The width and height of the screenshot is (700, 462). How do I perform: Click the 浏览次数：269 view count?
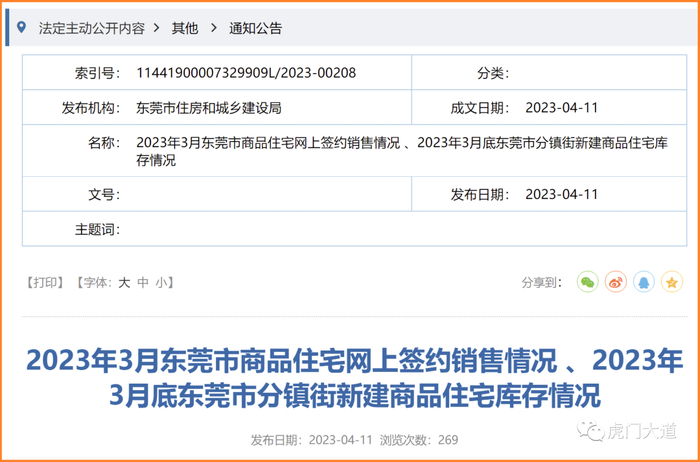click(419, 440)
